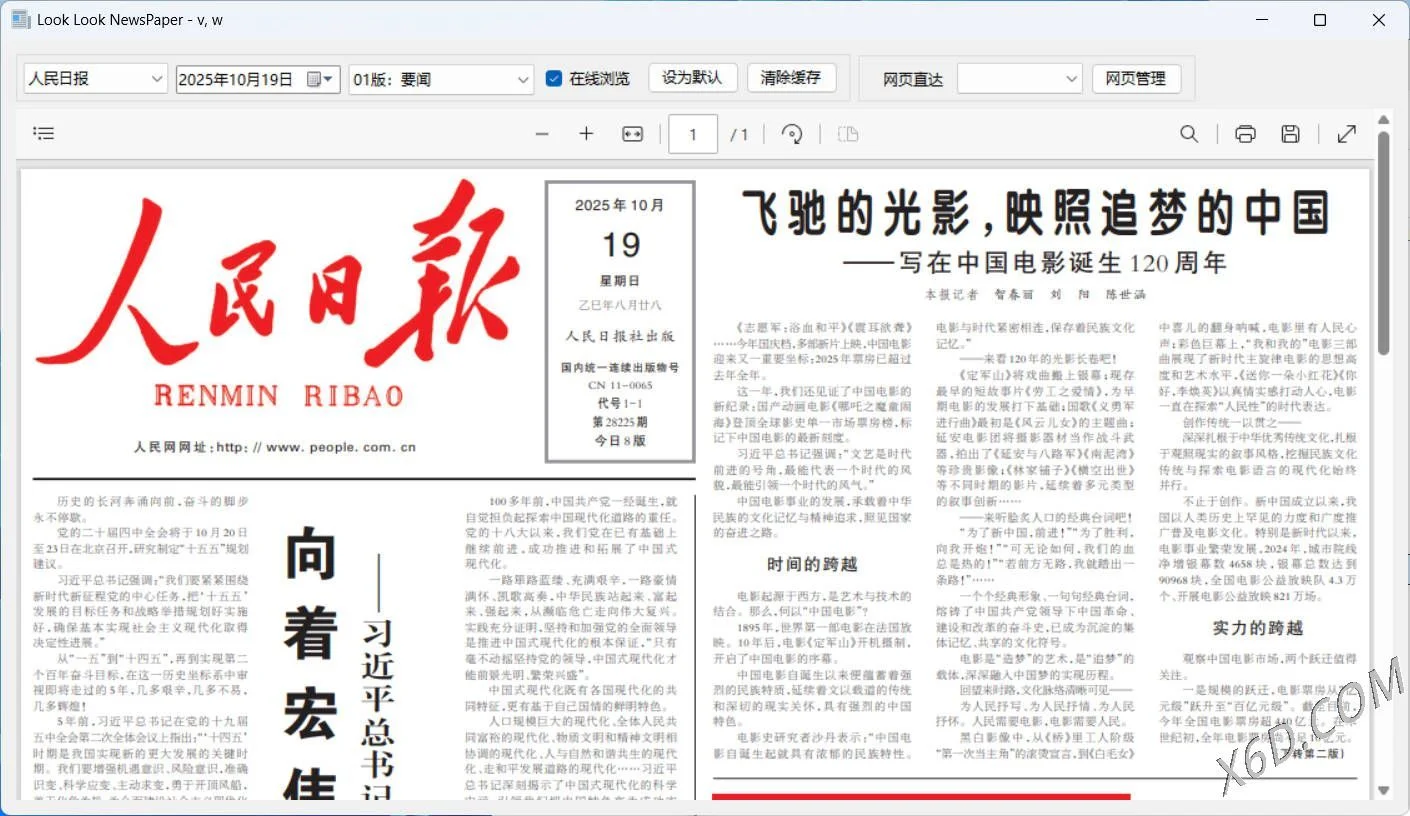Zoom in on the newspaper page

tap(586, 133)
